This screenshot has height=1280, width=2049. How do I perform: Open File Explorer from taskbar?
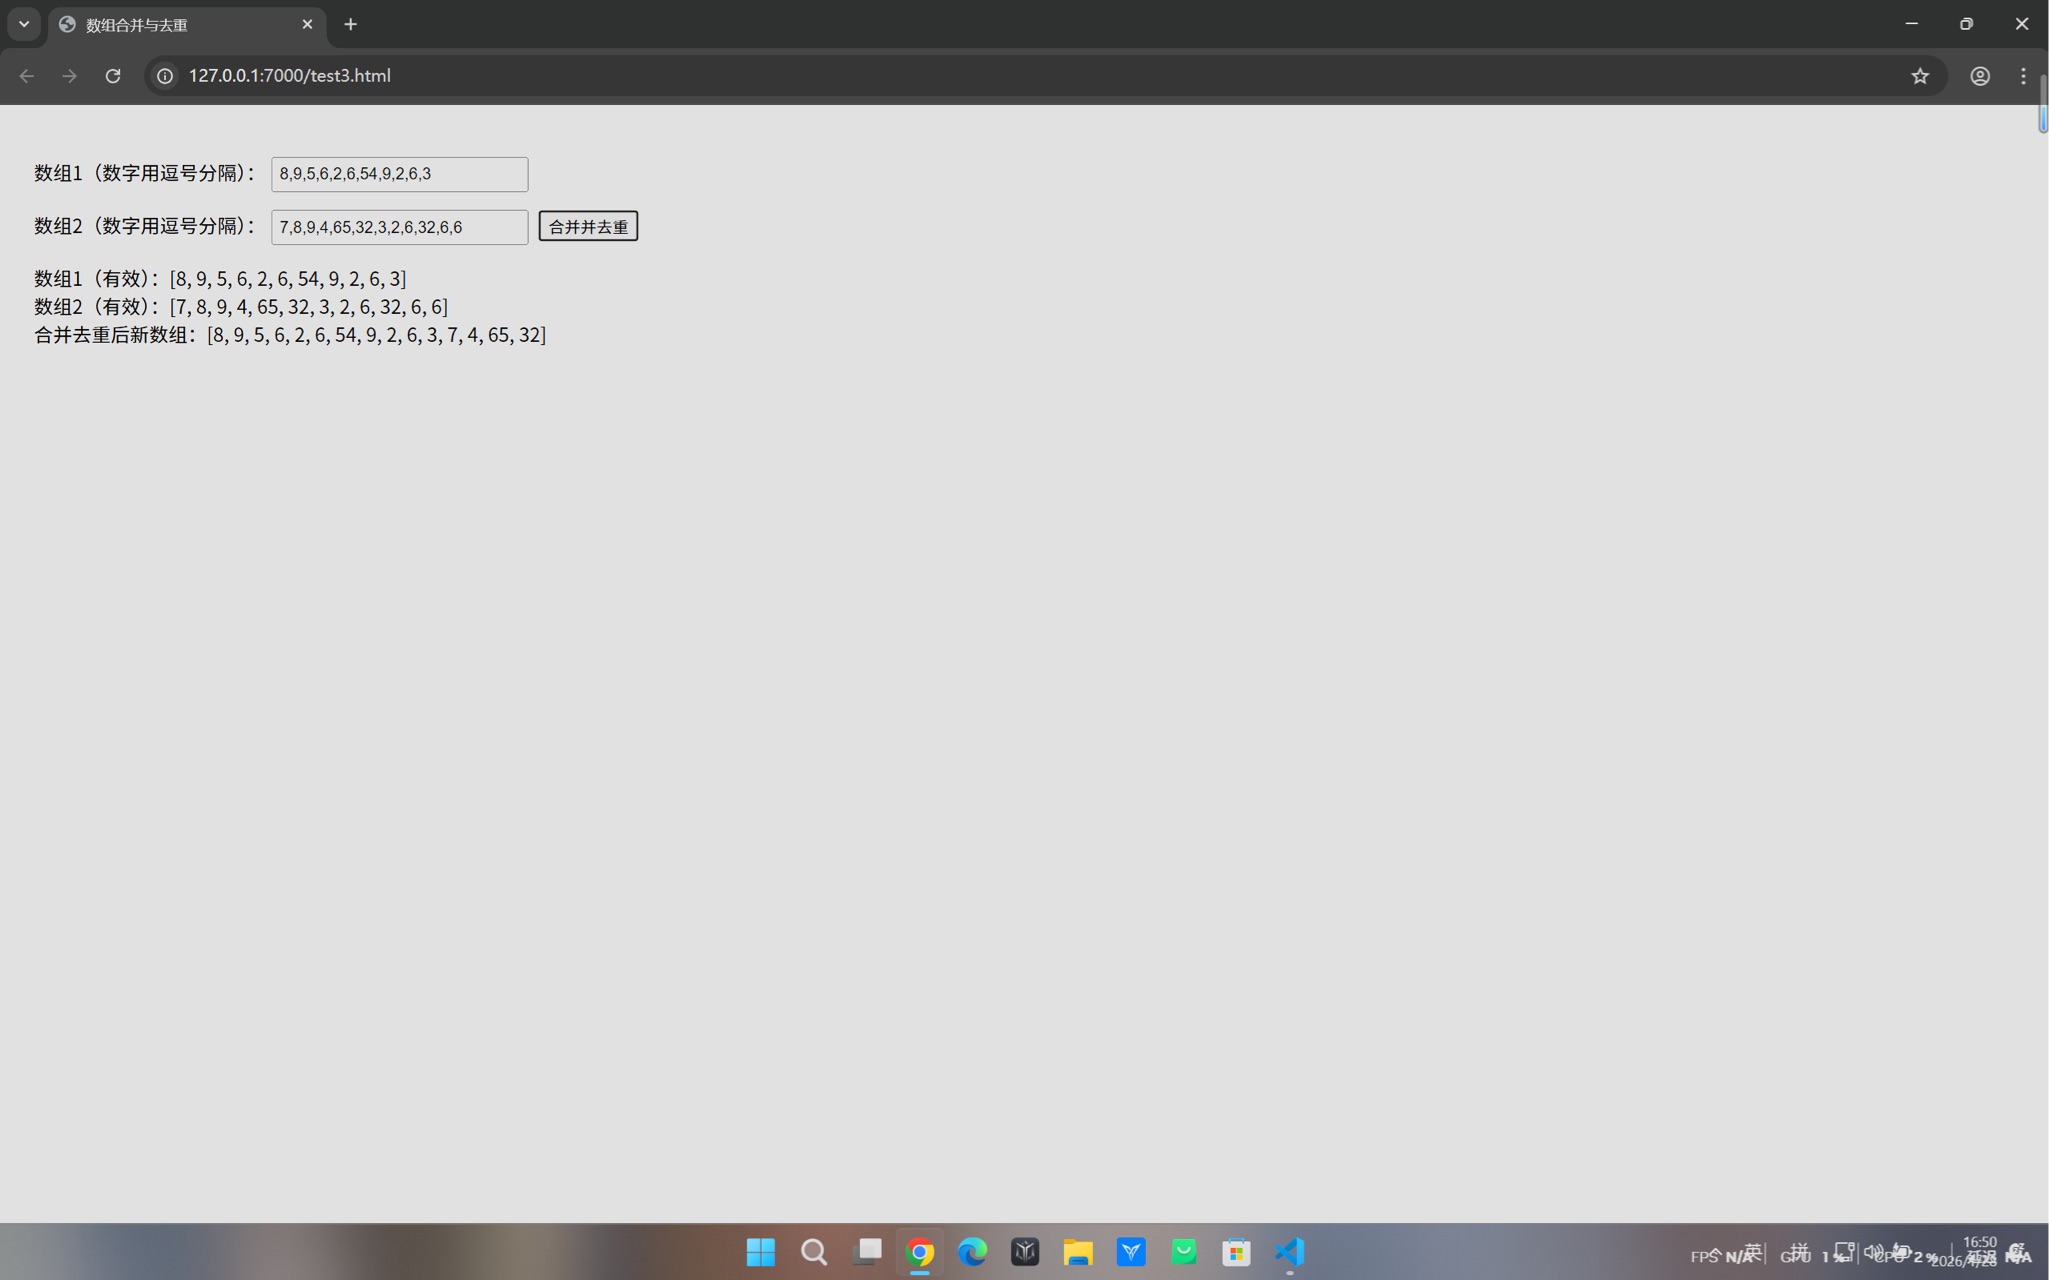[1077, 1252]
